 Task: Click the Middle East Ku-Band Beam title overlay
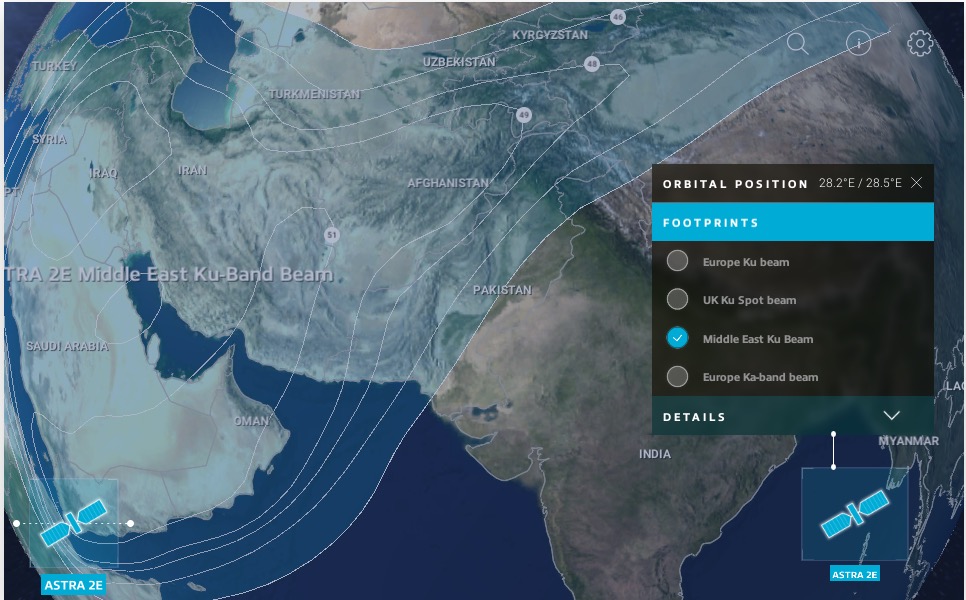[x=169, y=274]
